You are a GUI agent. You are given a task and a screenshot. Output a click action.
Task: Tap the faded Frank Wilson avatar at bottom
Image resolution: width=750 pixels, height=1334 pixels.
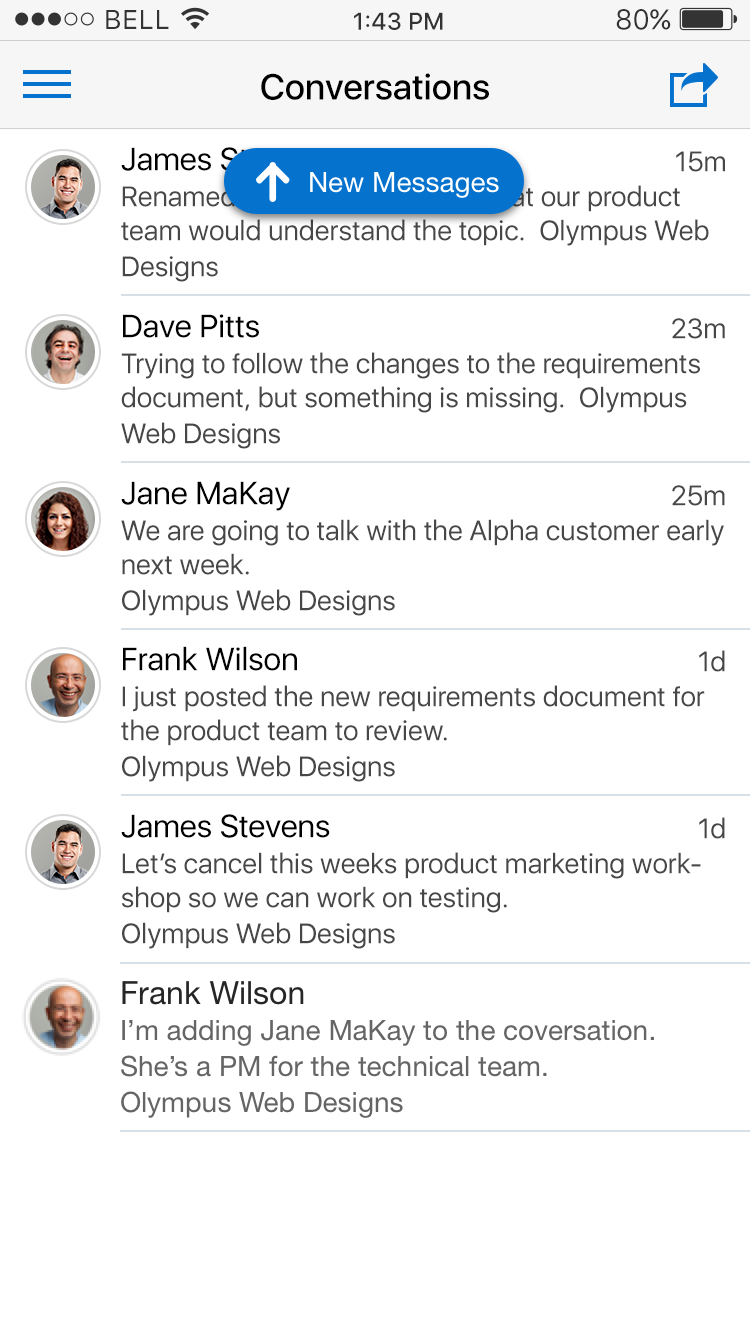pyautogui.click(x=63, y=1017)
